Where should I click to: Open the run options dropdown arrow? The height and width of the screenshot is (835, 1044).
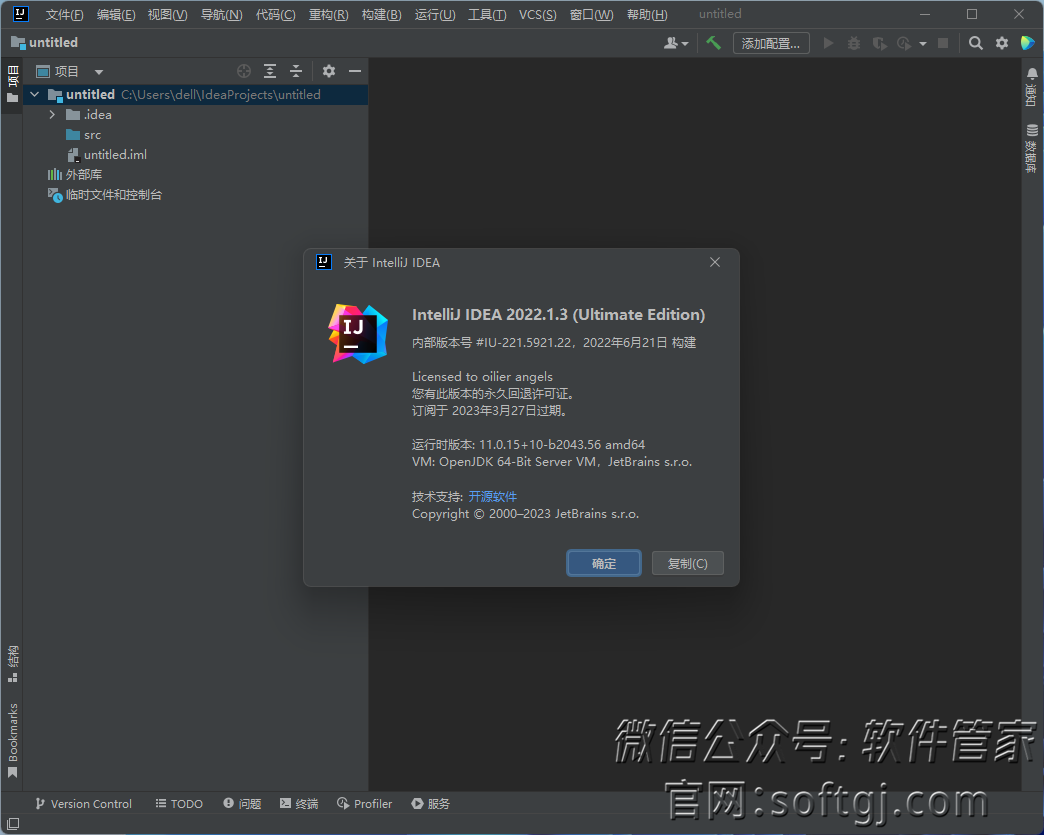tap(923, 44)
